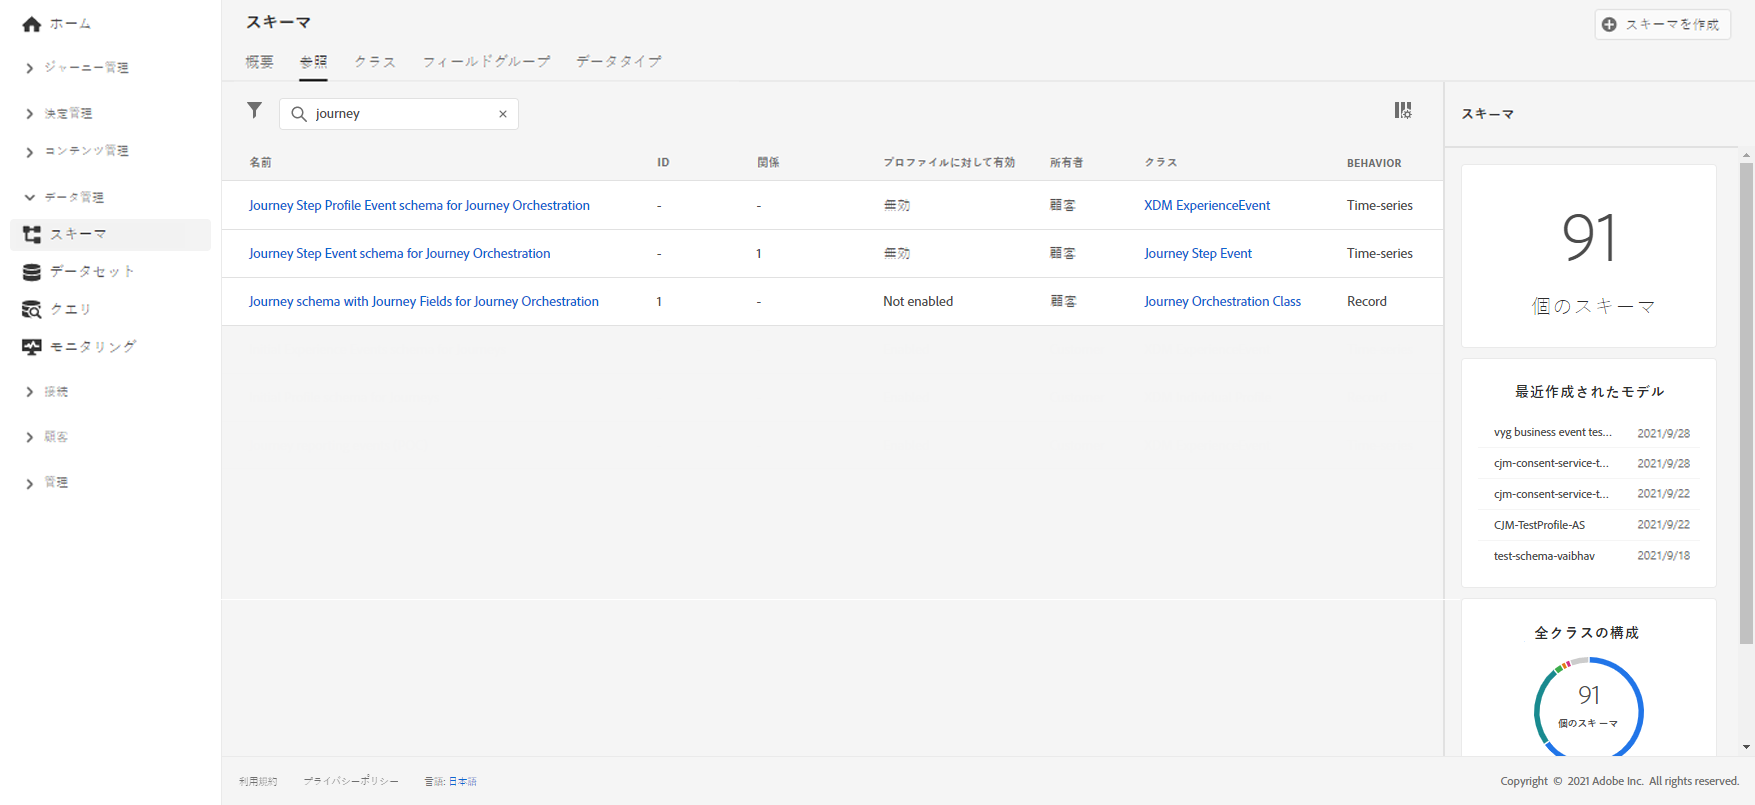Collapse the データ管理 section
The height and width of the screenshot is (805, 1755).
66,197
